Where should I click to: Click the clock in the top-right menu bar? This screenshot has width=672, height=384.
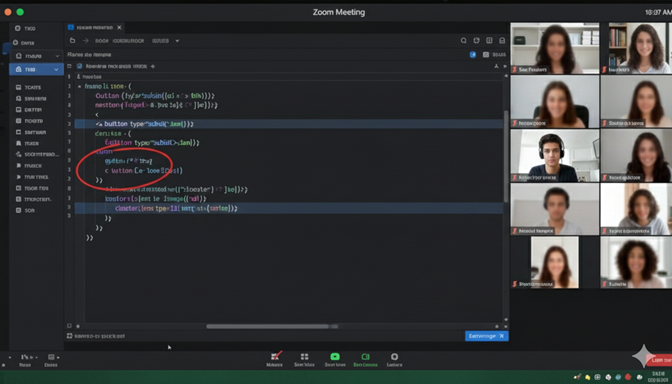658,13
